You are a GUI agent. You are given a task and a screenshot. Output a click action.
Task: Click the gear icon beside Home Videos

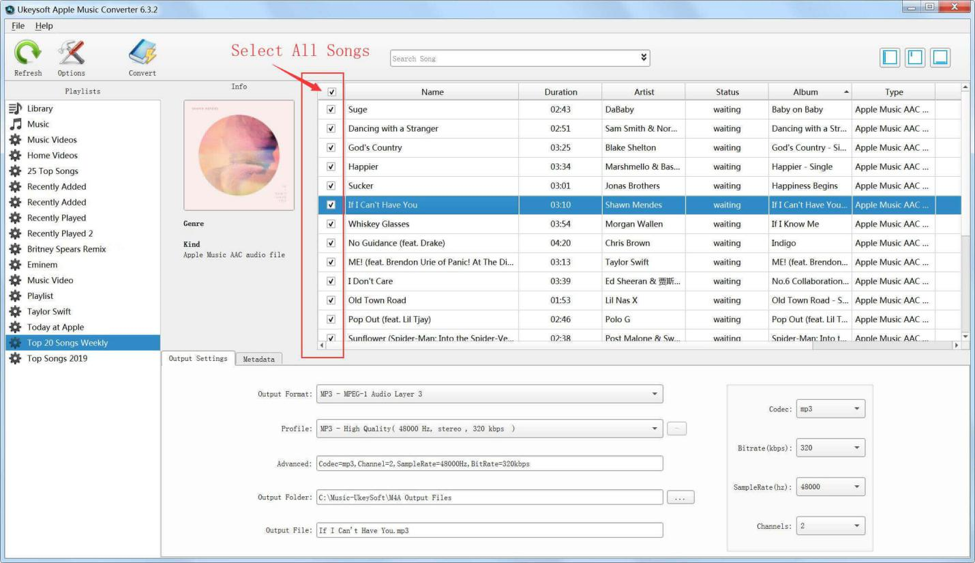point(16,155)
